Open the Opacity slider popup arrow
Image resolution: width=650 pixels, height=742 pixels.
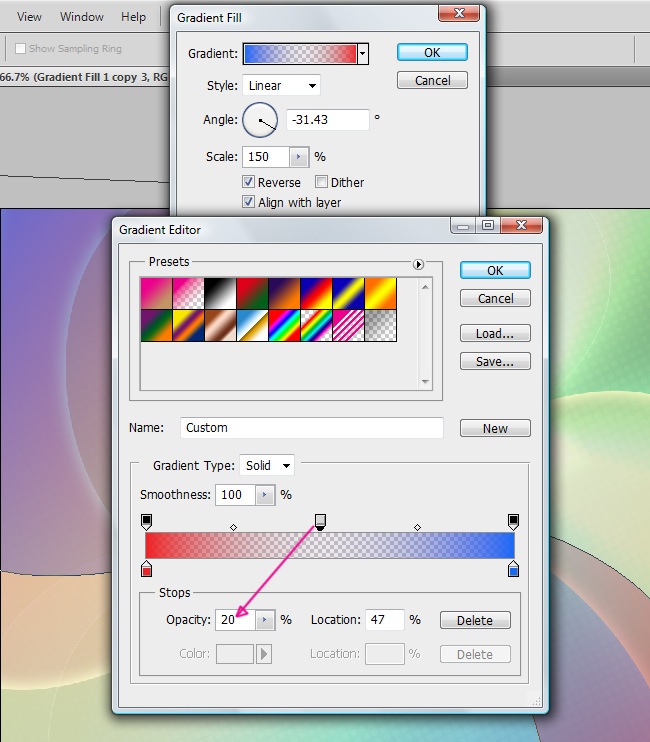(264, 620)
